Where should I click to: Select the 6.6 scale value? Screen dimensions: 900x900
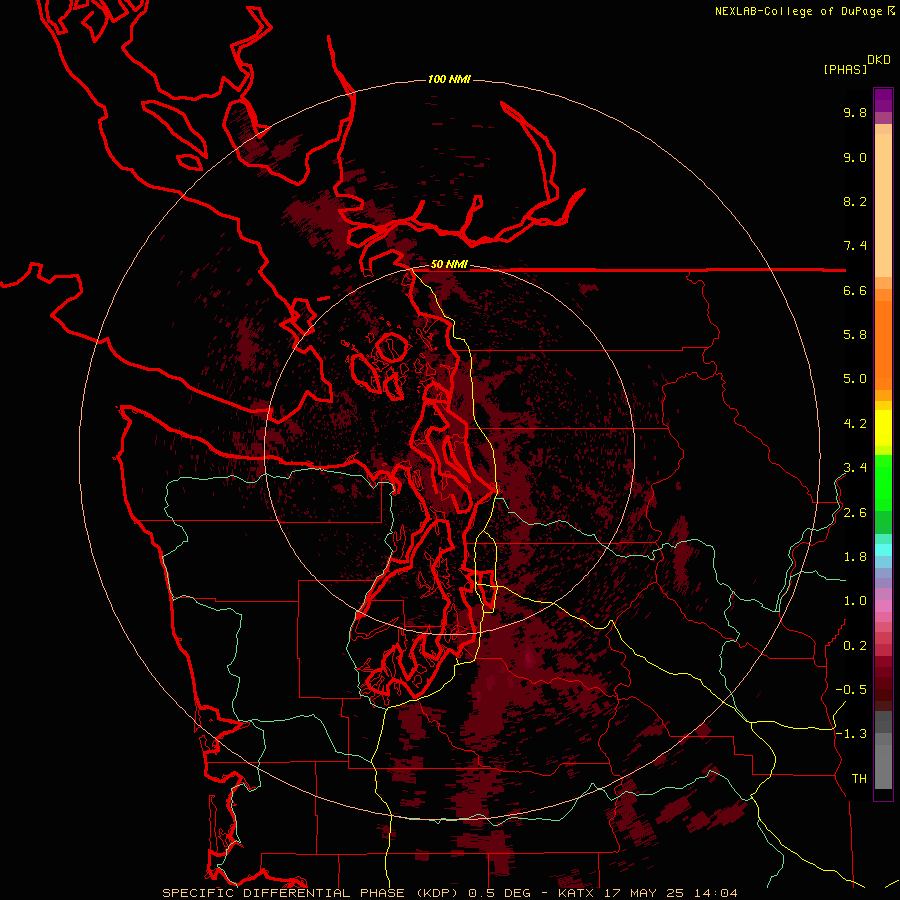[855, 290]
